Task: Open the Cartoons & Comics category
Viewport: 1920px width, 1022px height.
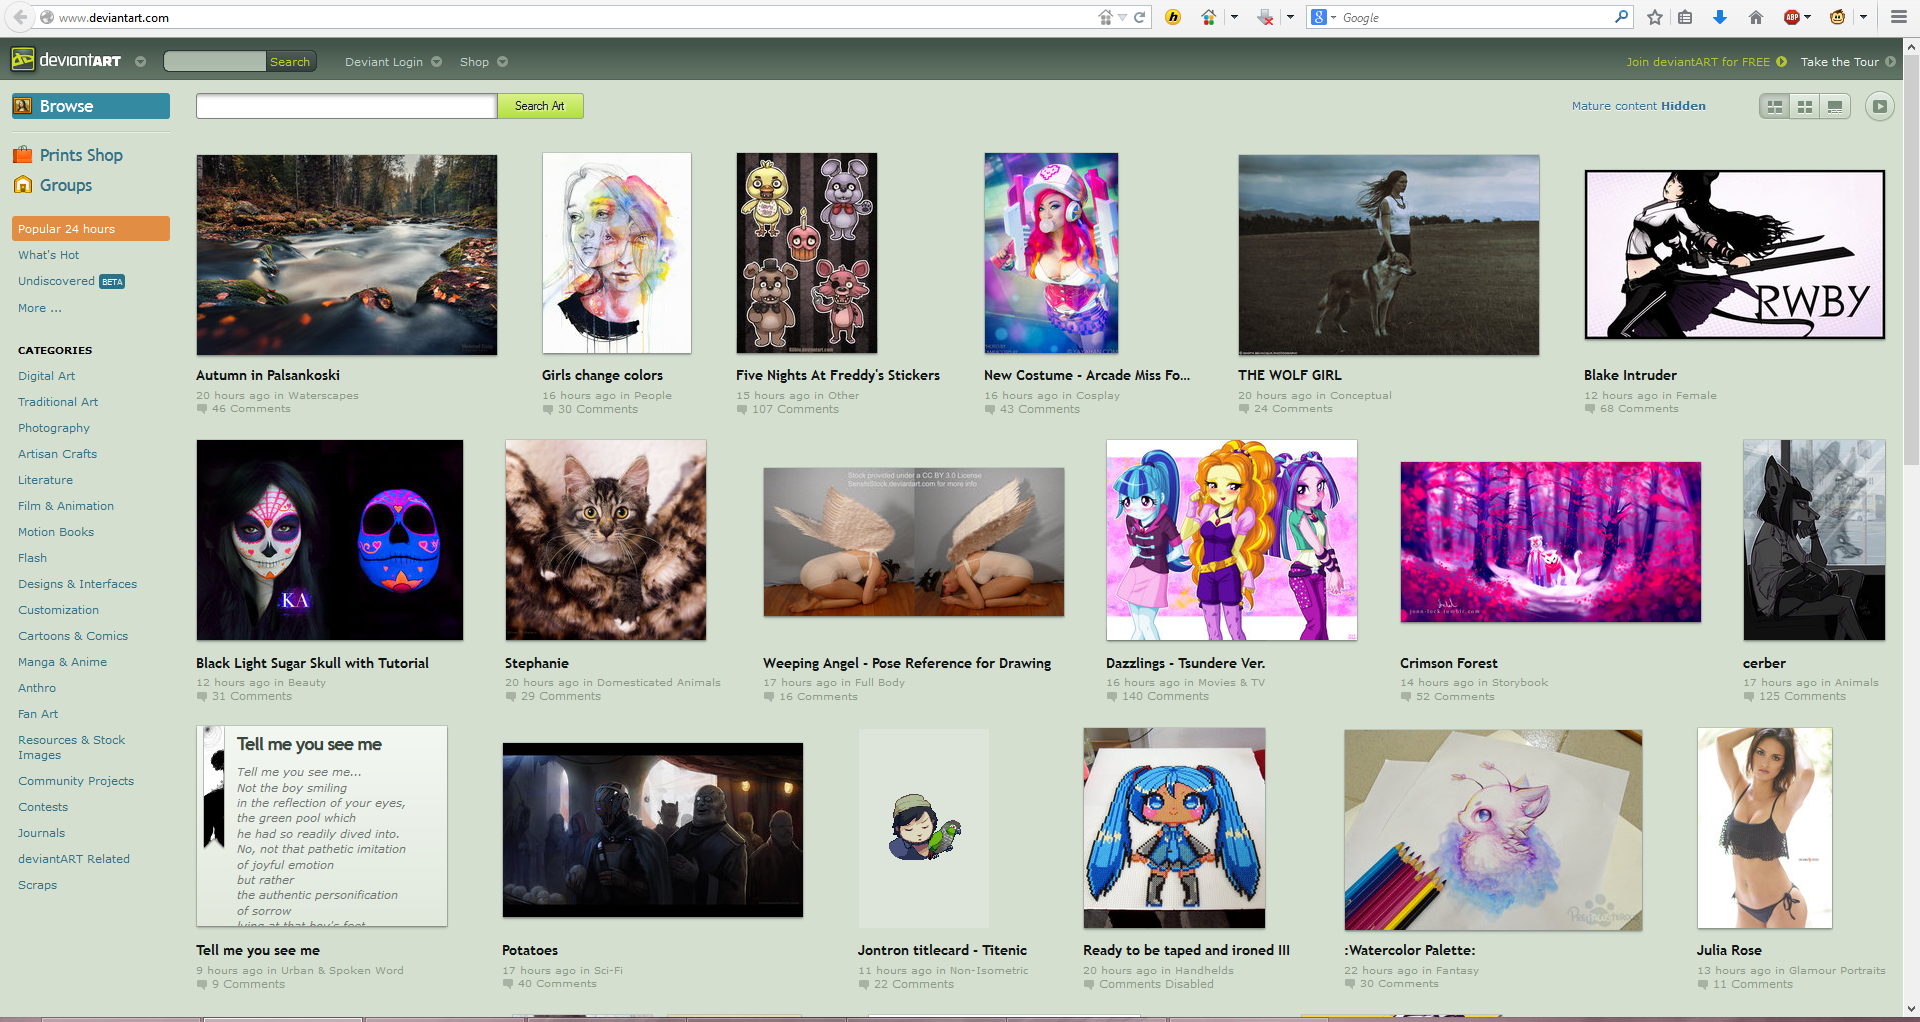Action: coord(73,636)
